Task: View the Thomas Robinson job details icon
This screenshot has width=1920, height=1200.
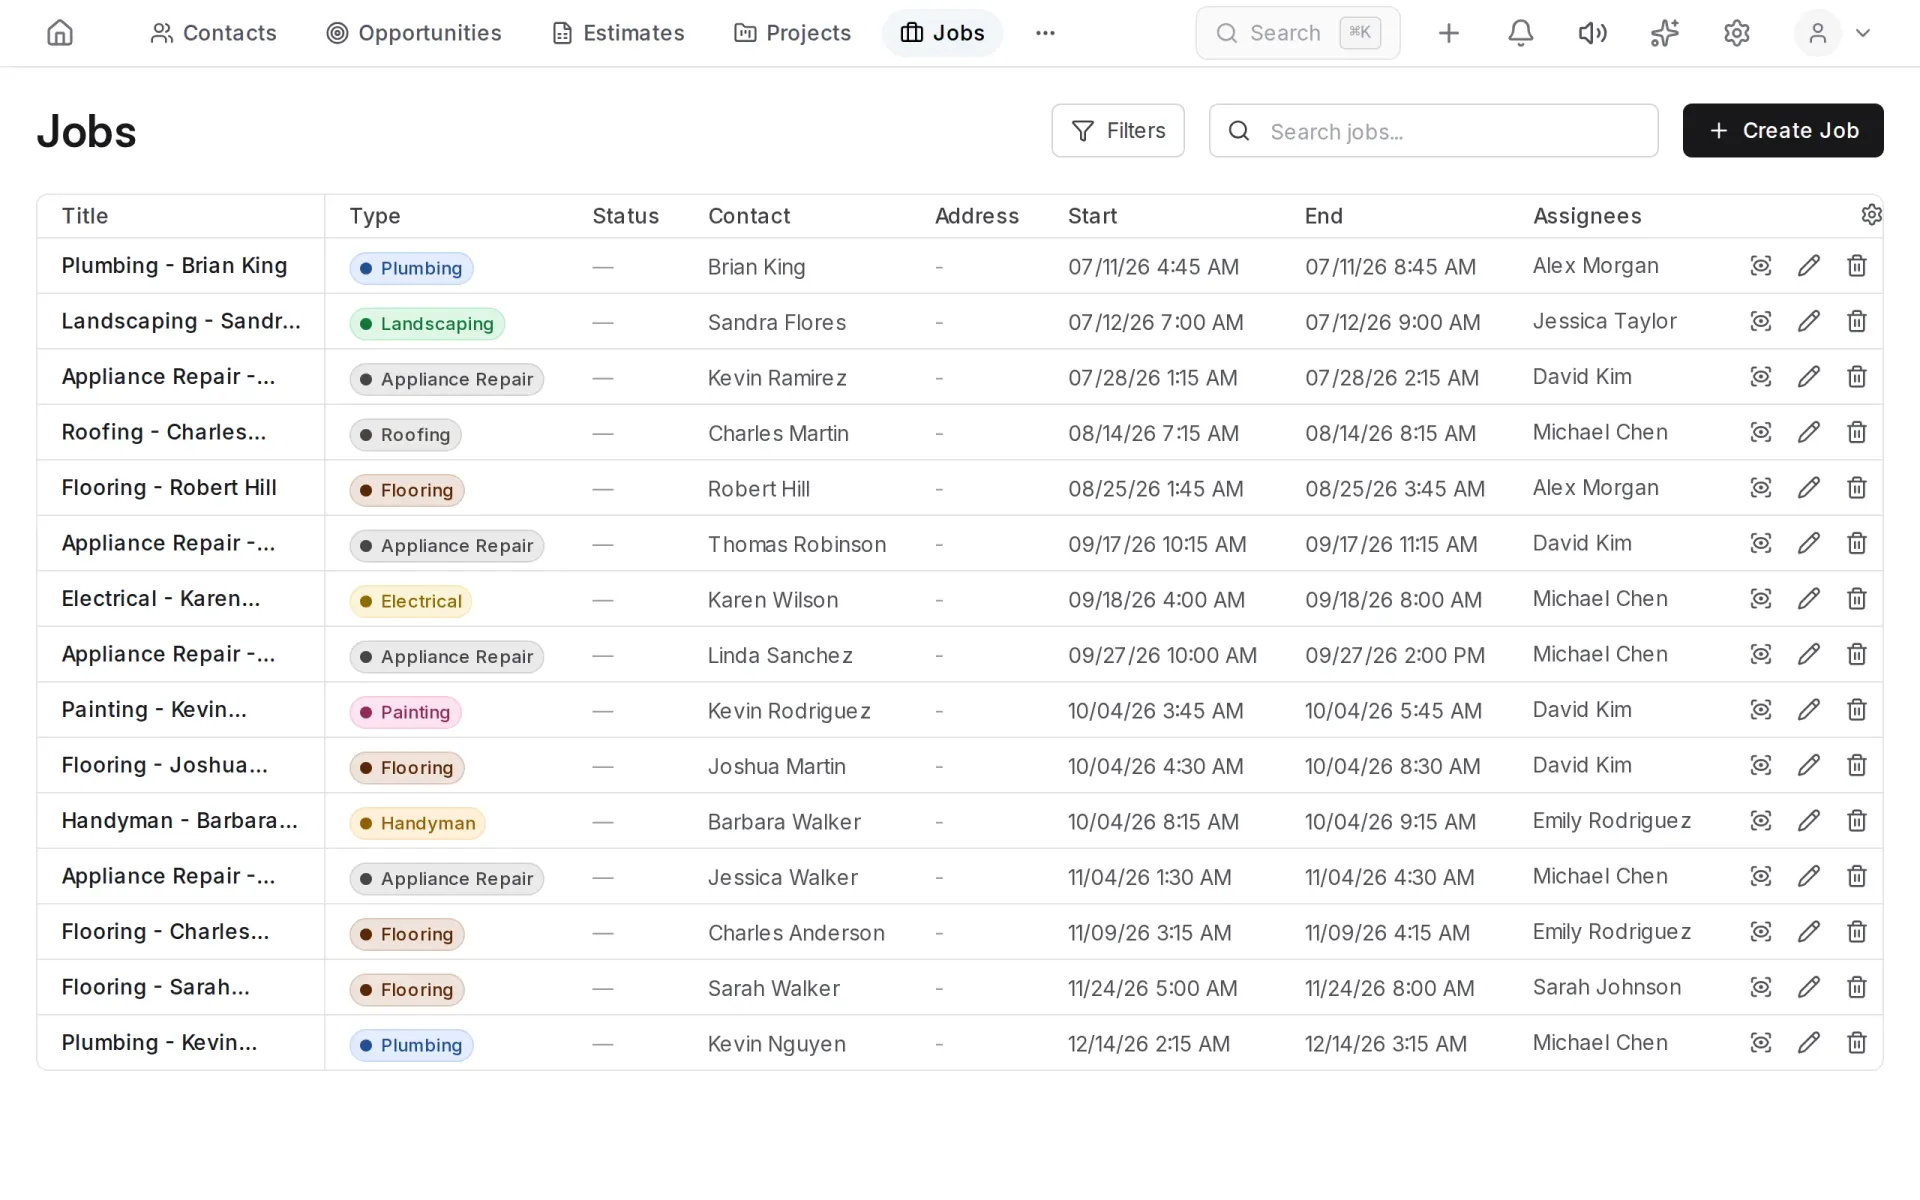Action: point(1760,543)
